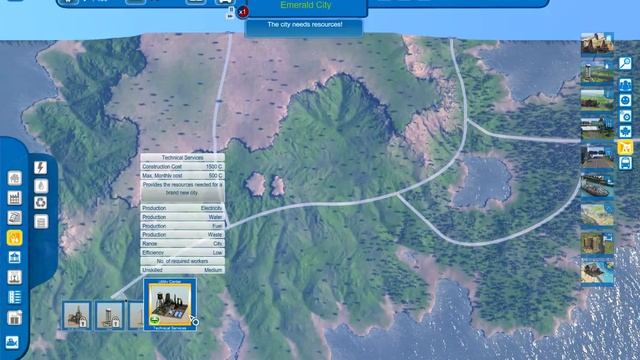The height and width of the screenshot is (360, 640).
Task: Open the list-style menu icon in left sidebar
Action: coord(15,297)
